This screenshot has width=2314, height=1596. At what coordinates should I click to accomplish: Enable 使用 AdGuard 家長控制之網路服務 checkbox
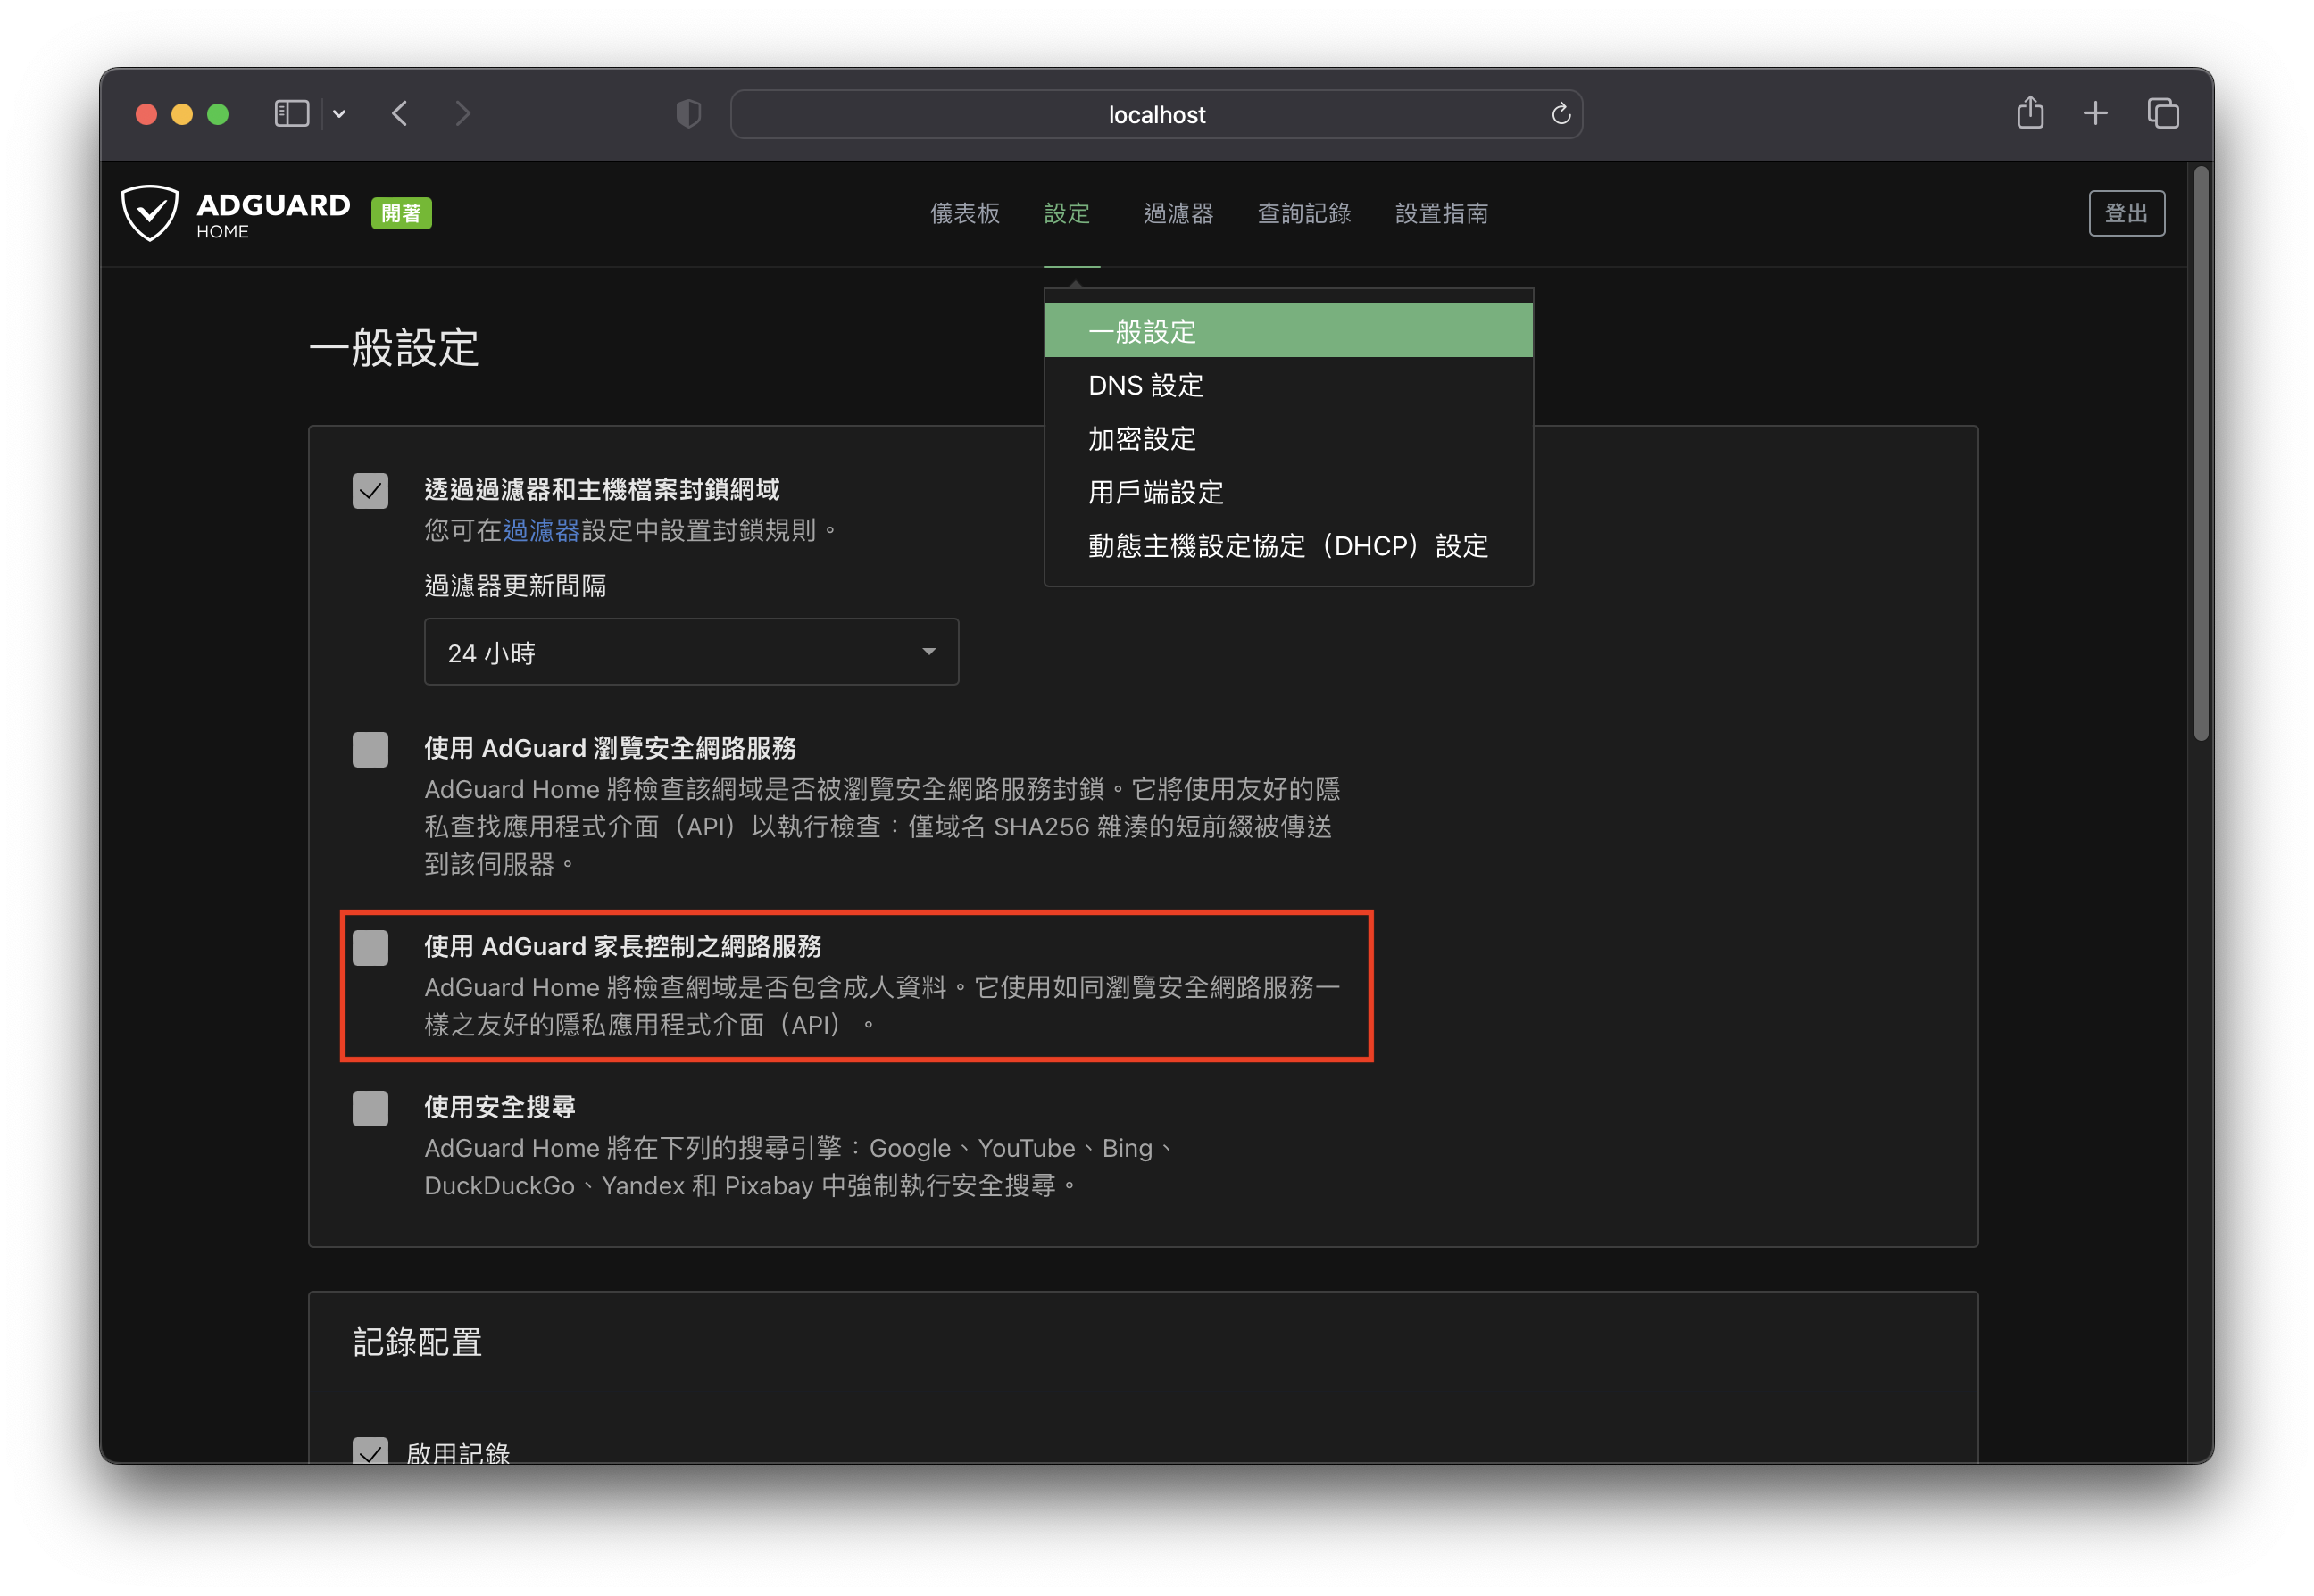pos(370,947)
